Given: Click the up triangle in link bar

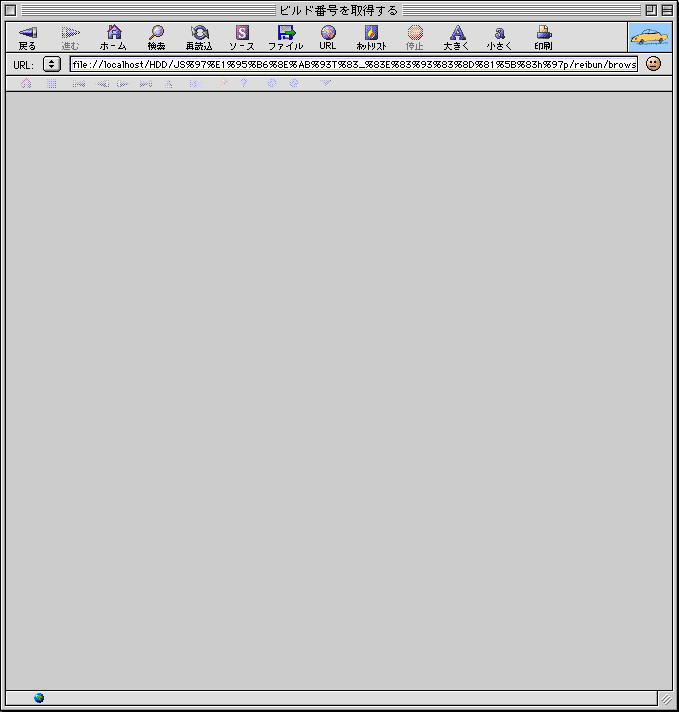Looking at the screenshot, I should click(x=169, y=84).
